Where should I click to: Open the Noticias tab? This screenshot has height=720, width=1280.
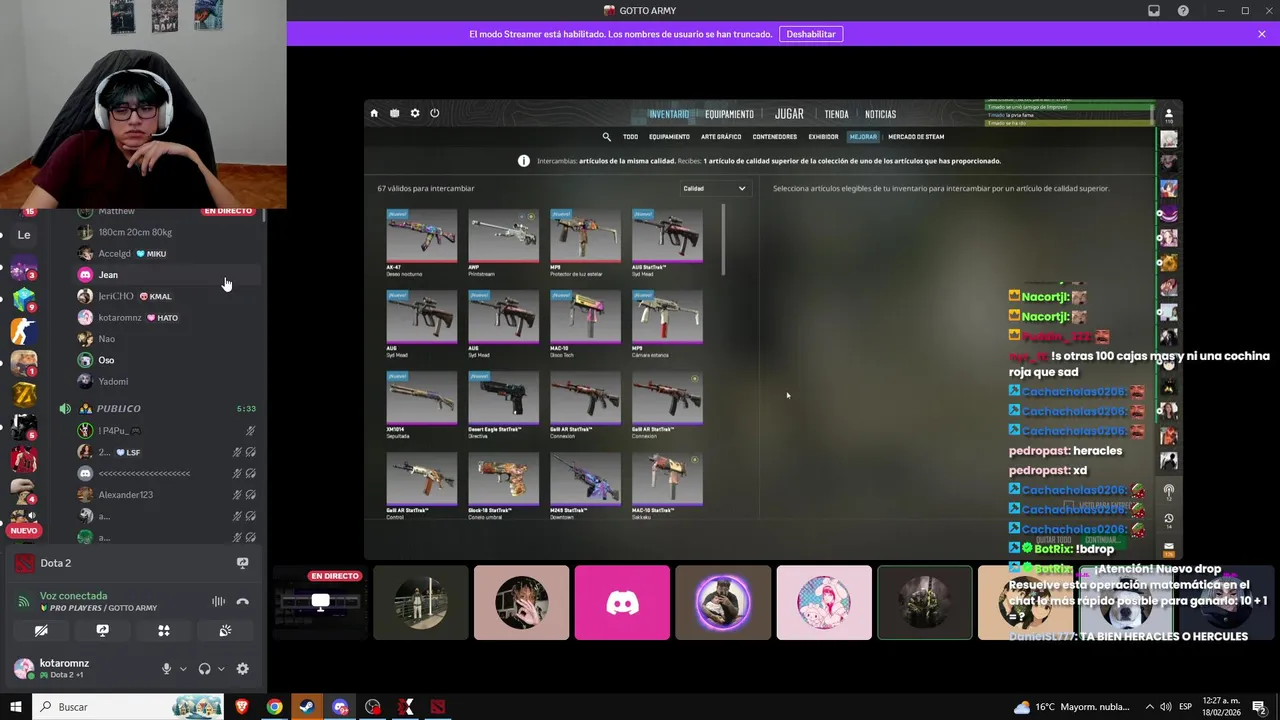[881, 114]
